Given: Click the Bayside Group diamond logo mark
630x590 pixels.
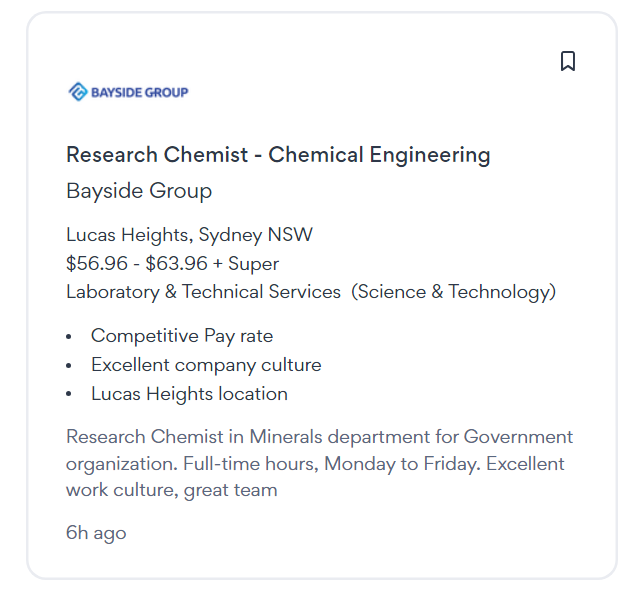Looking at the screenshot, I should [77, 92].
